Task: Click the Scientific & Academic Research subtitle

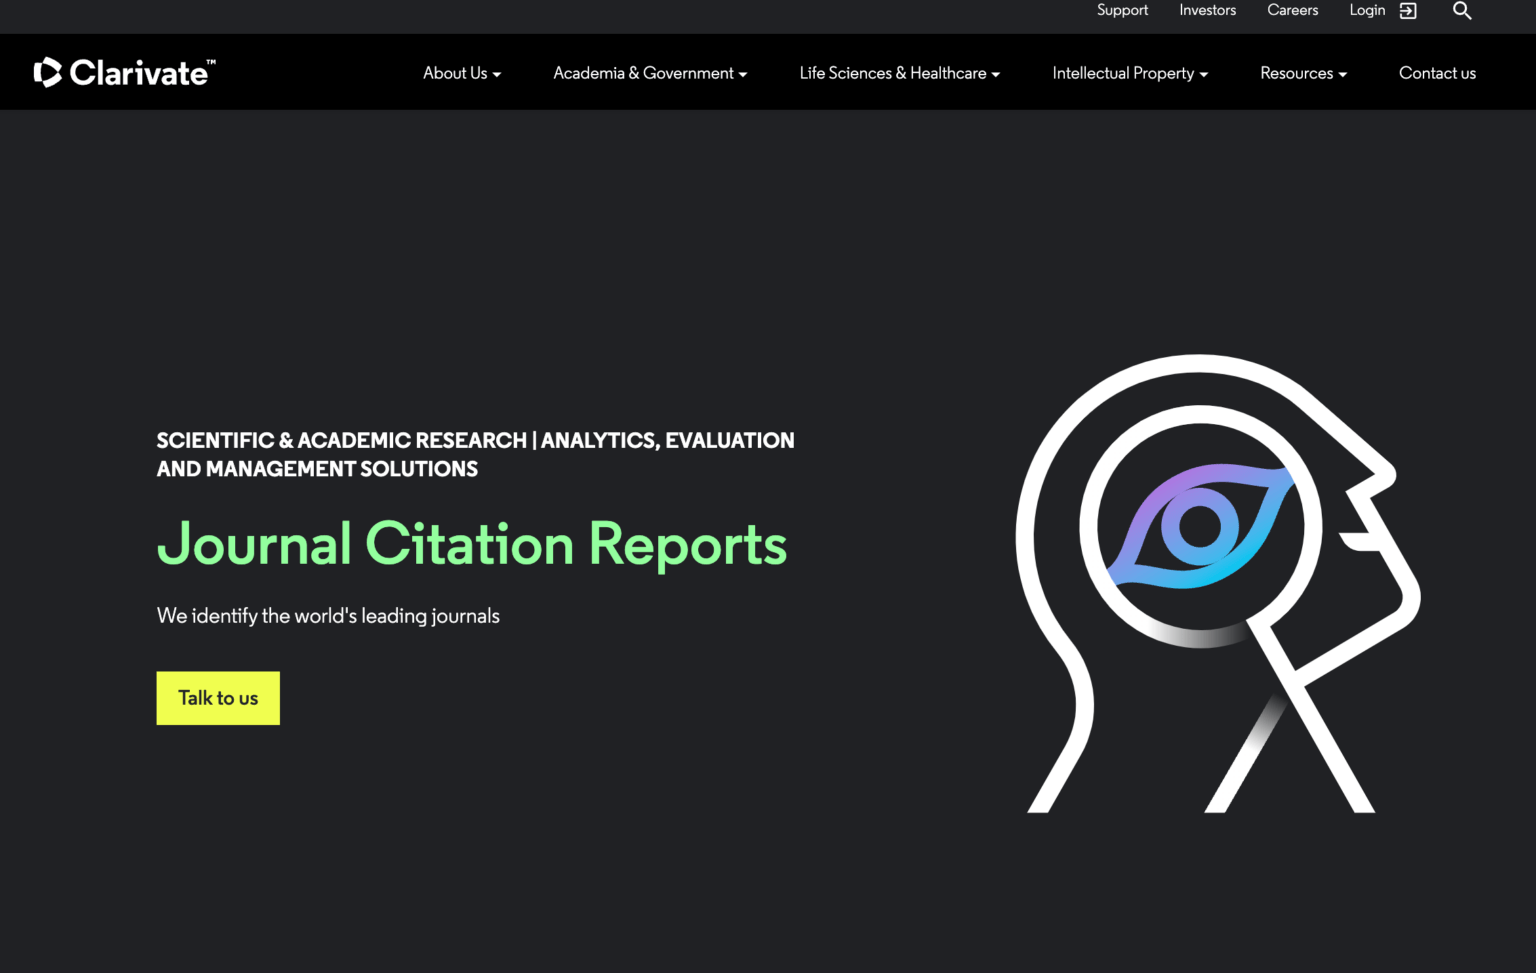Action: 476,455
